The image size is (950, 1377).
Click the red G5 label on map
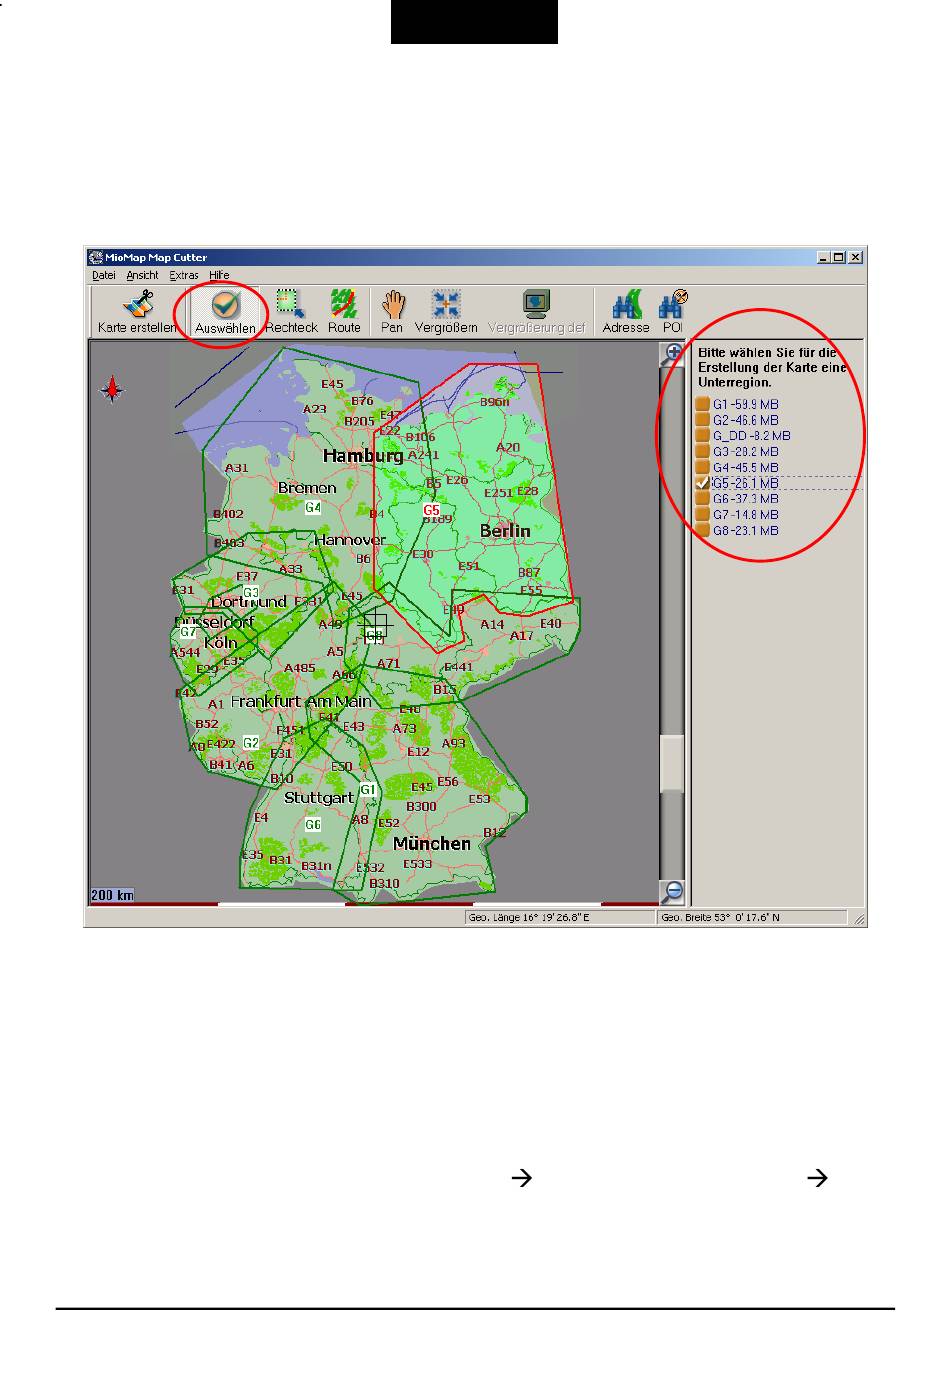pyautogui.click(x=431, y=508)
